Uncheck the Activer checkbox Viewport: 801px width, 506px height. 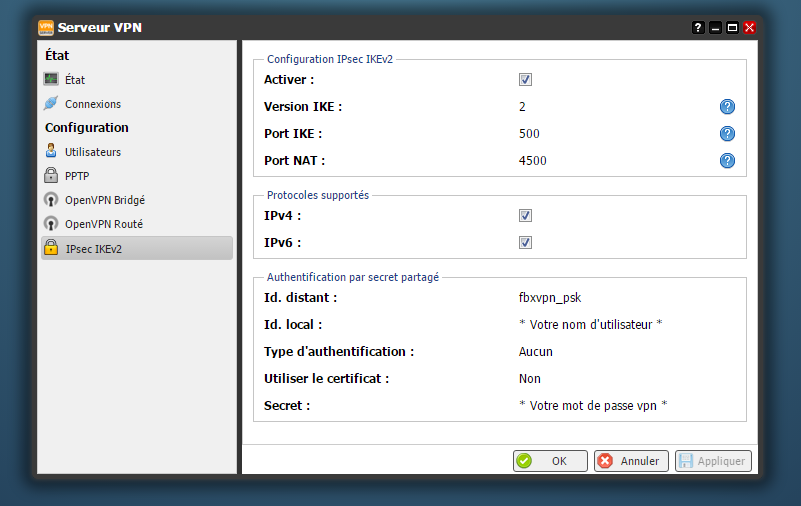(525, 80)
